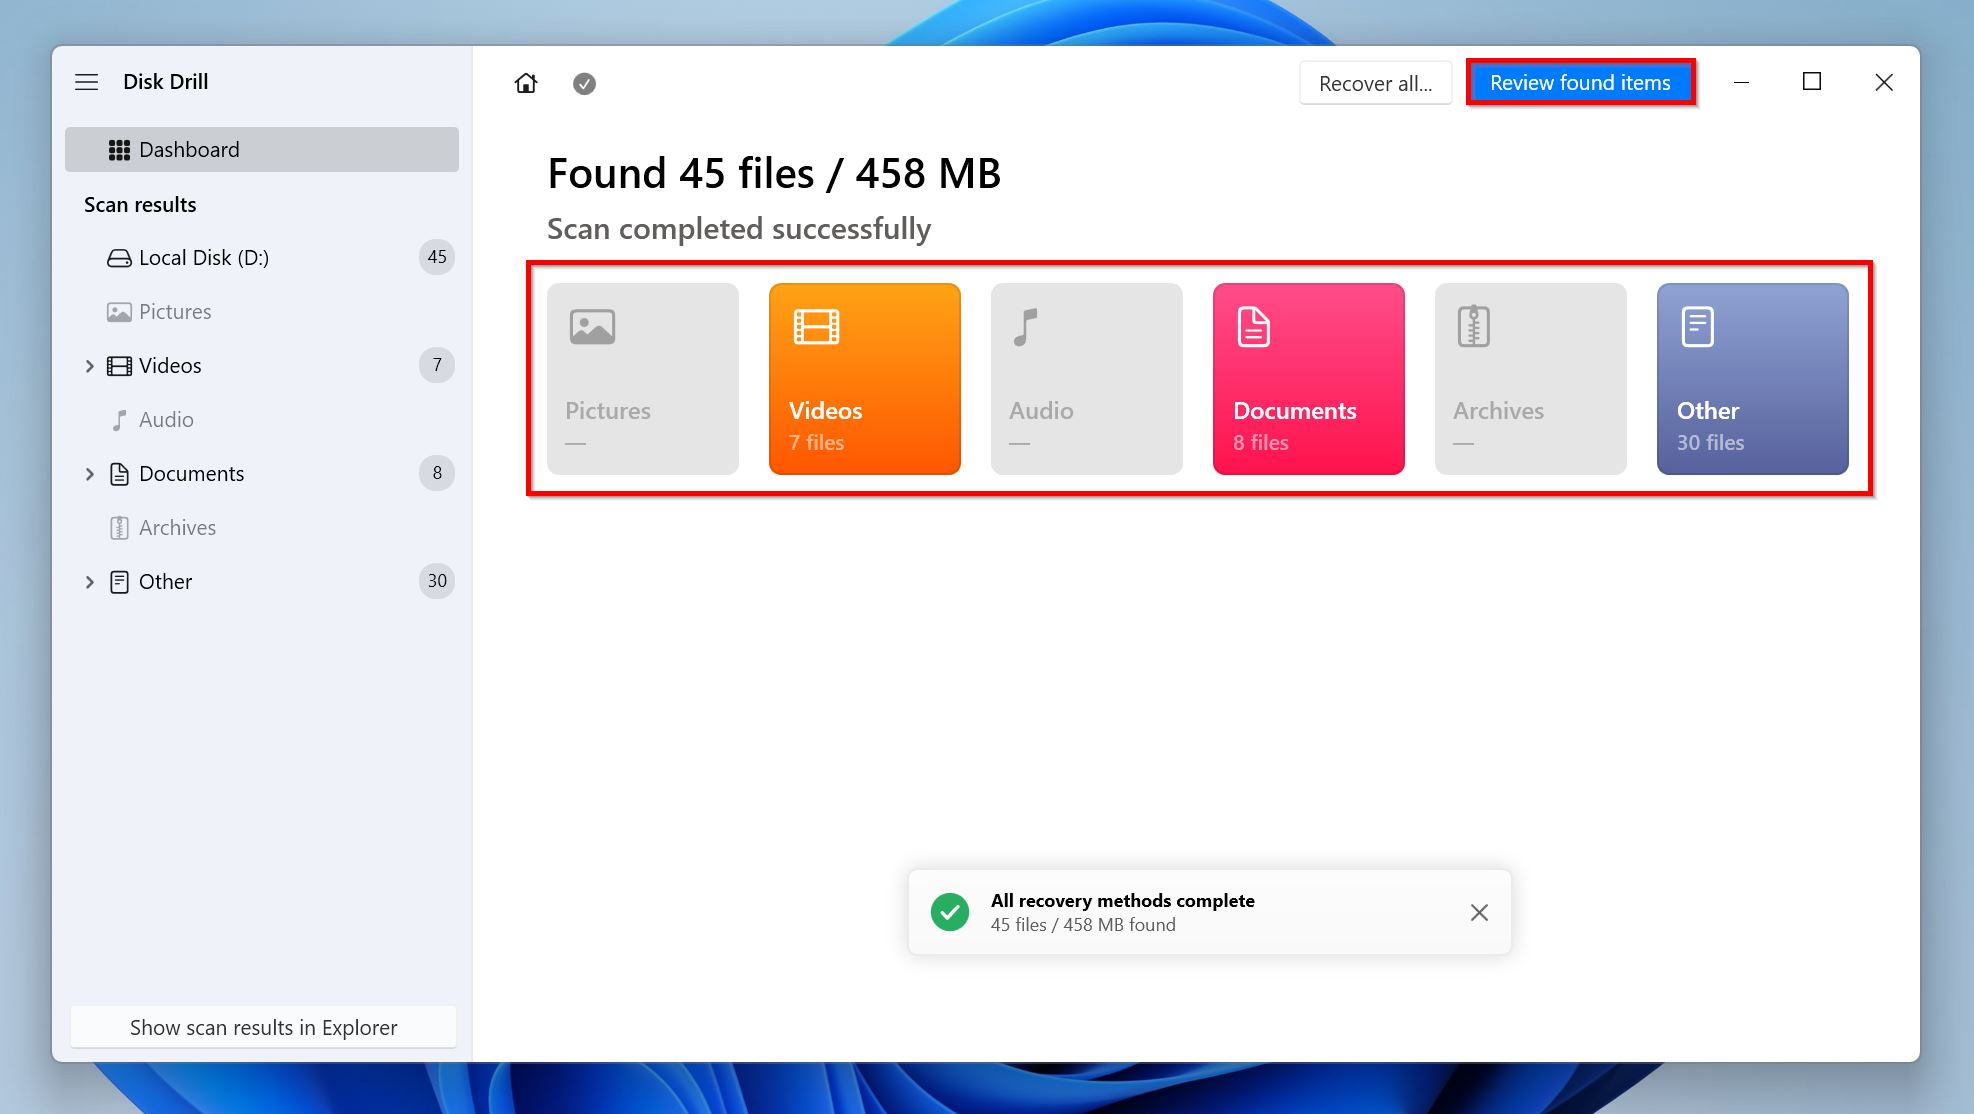Click the home icon in the toolbar
Image resolution: width=1974 pixels, height=1114 pixels.
pyautogui.click(x=526, y=83)
